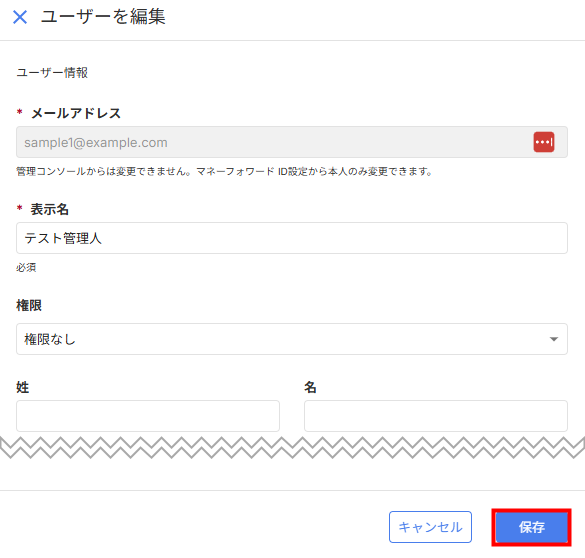Image resolution: width=585 pixels, height=558 pixels.
Task: Click the キャンセル button
Action: tap(430, 527)
